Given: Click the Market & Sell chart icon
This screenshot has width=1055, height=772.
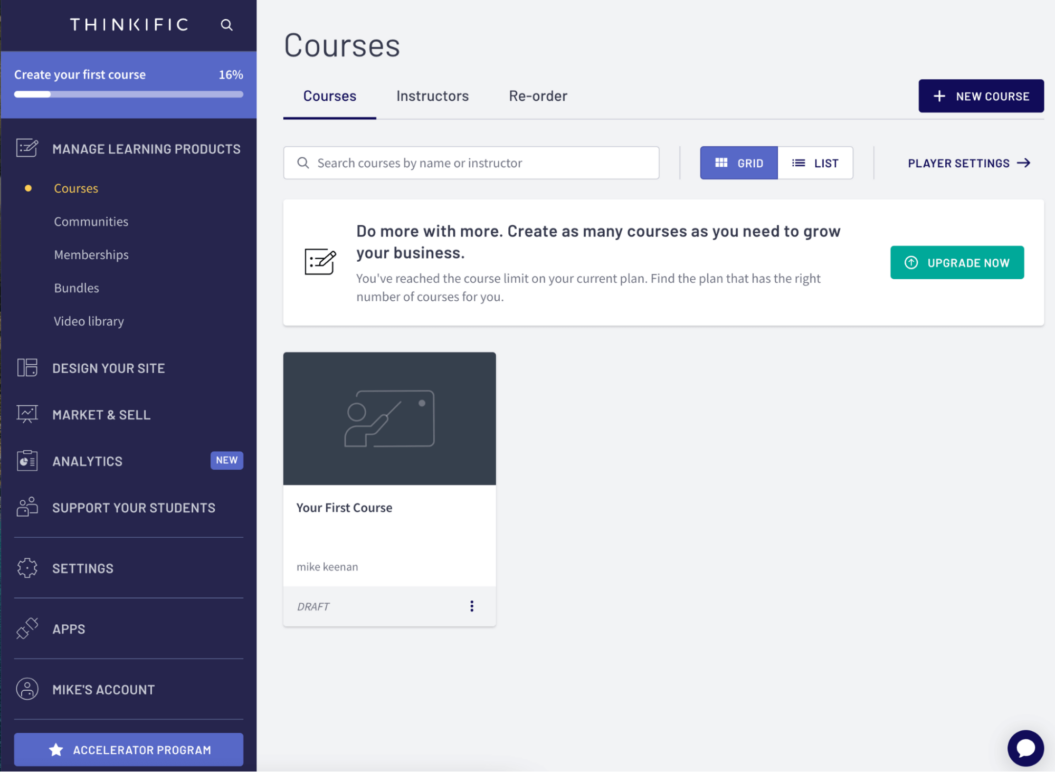Looking at the screenshot, I should 27,414.
